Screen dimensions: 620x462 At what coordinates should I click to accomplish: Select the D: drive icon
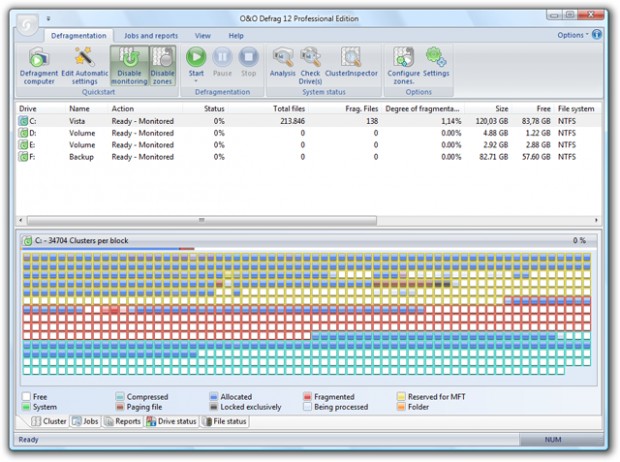point(23,133)
